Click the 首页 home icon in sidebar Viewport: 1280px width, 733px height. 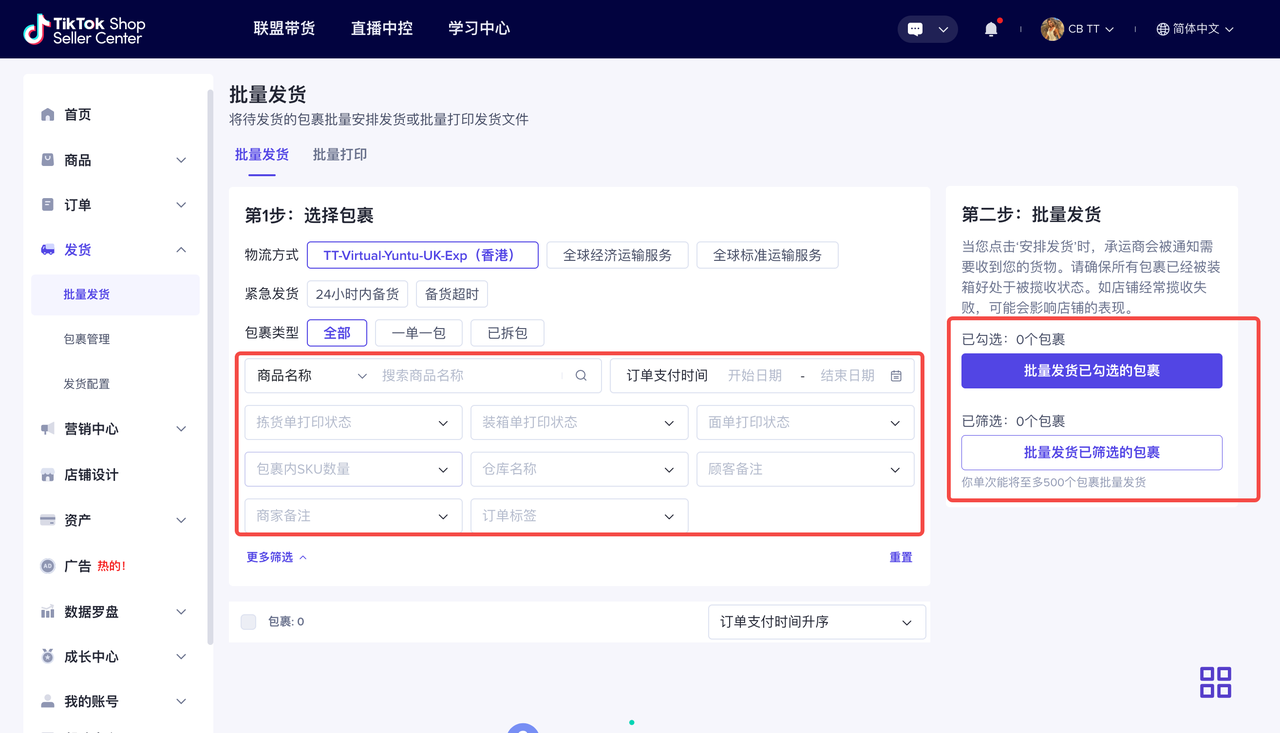tap(47, 115)
